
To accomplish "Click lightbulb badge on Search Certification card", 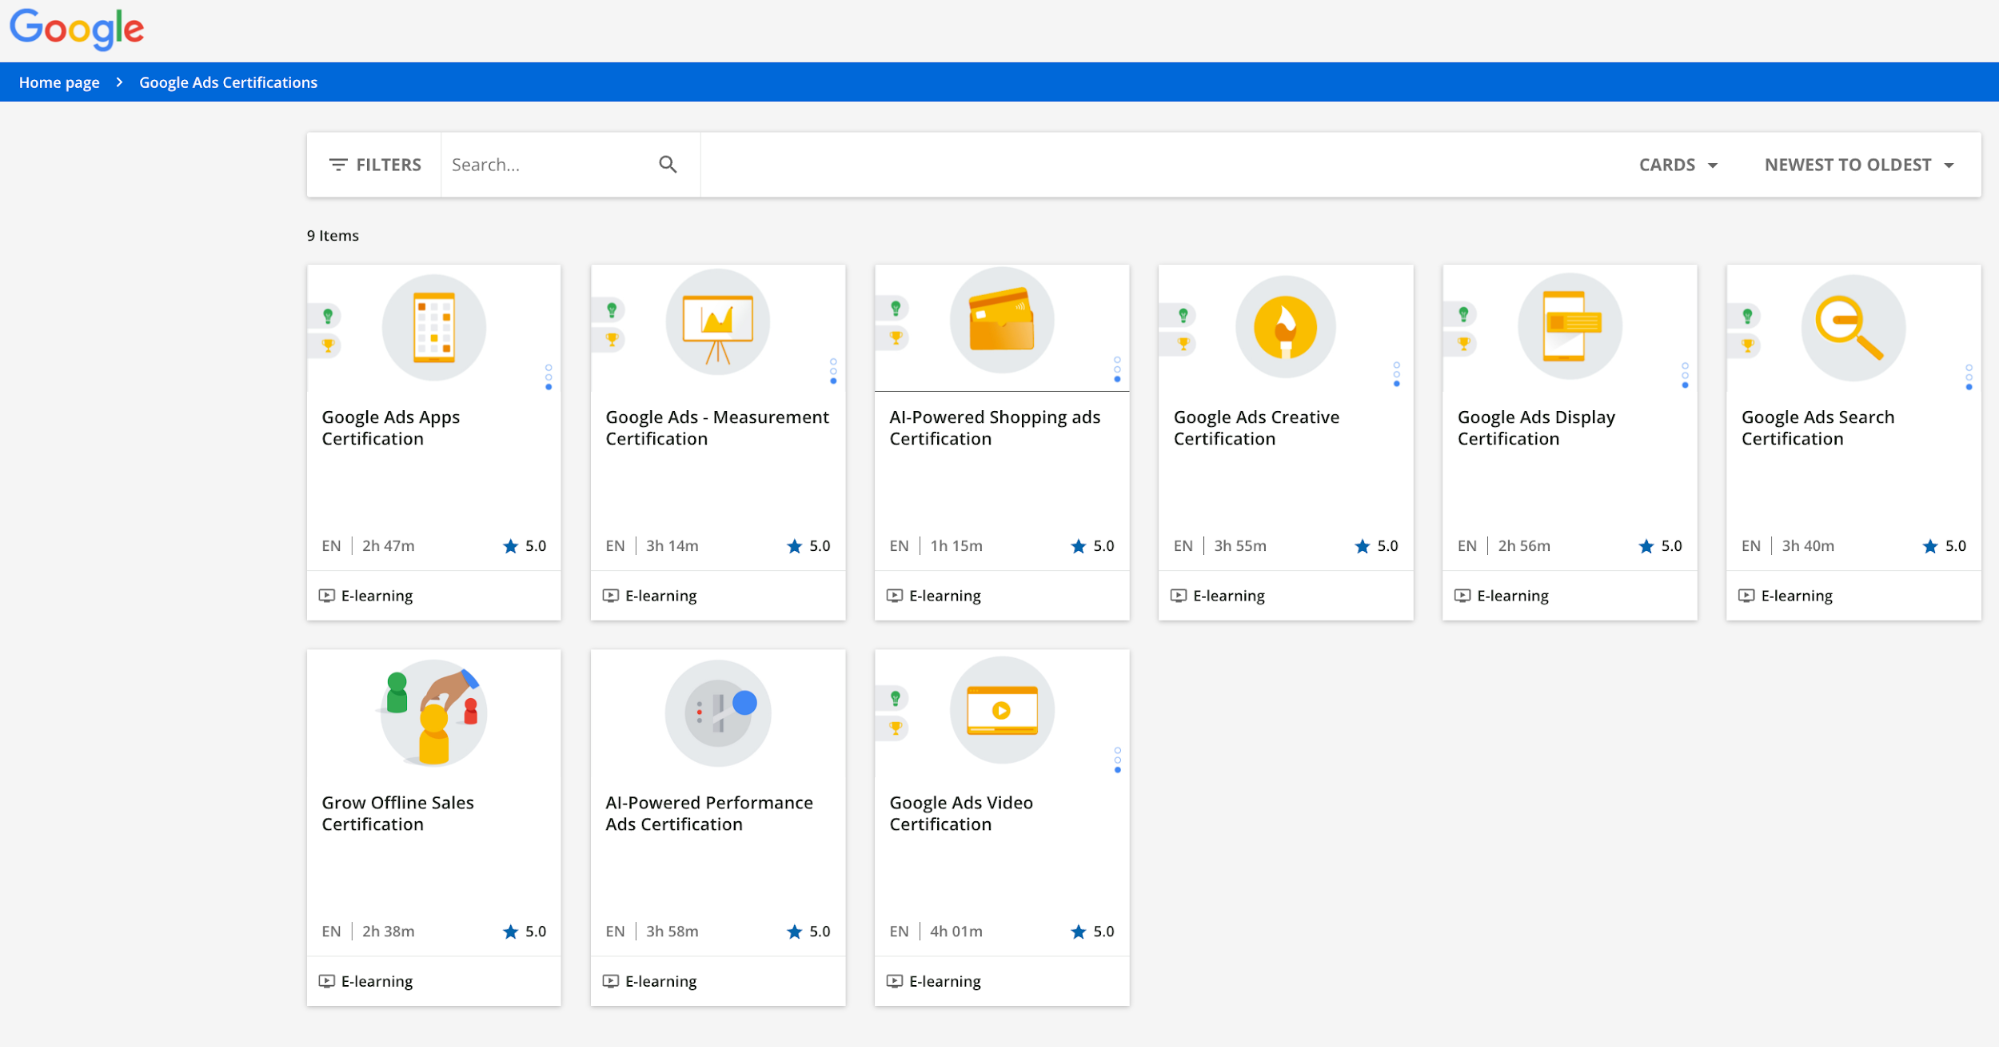I will [1747, 316].
